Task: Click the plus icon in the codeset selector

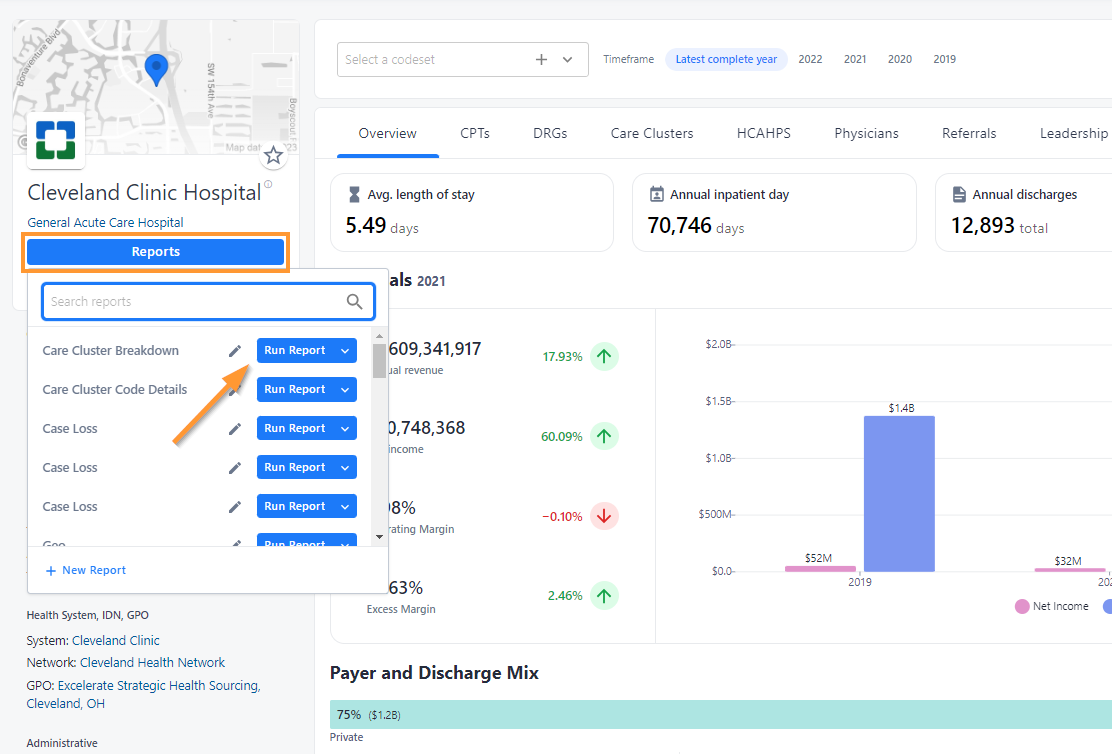Action: click(541, 60)
